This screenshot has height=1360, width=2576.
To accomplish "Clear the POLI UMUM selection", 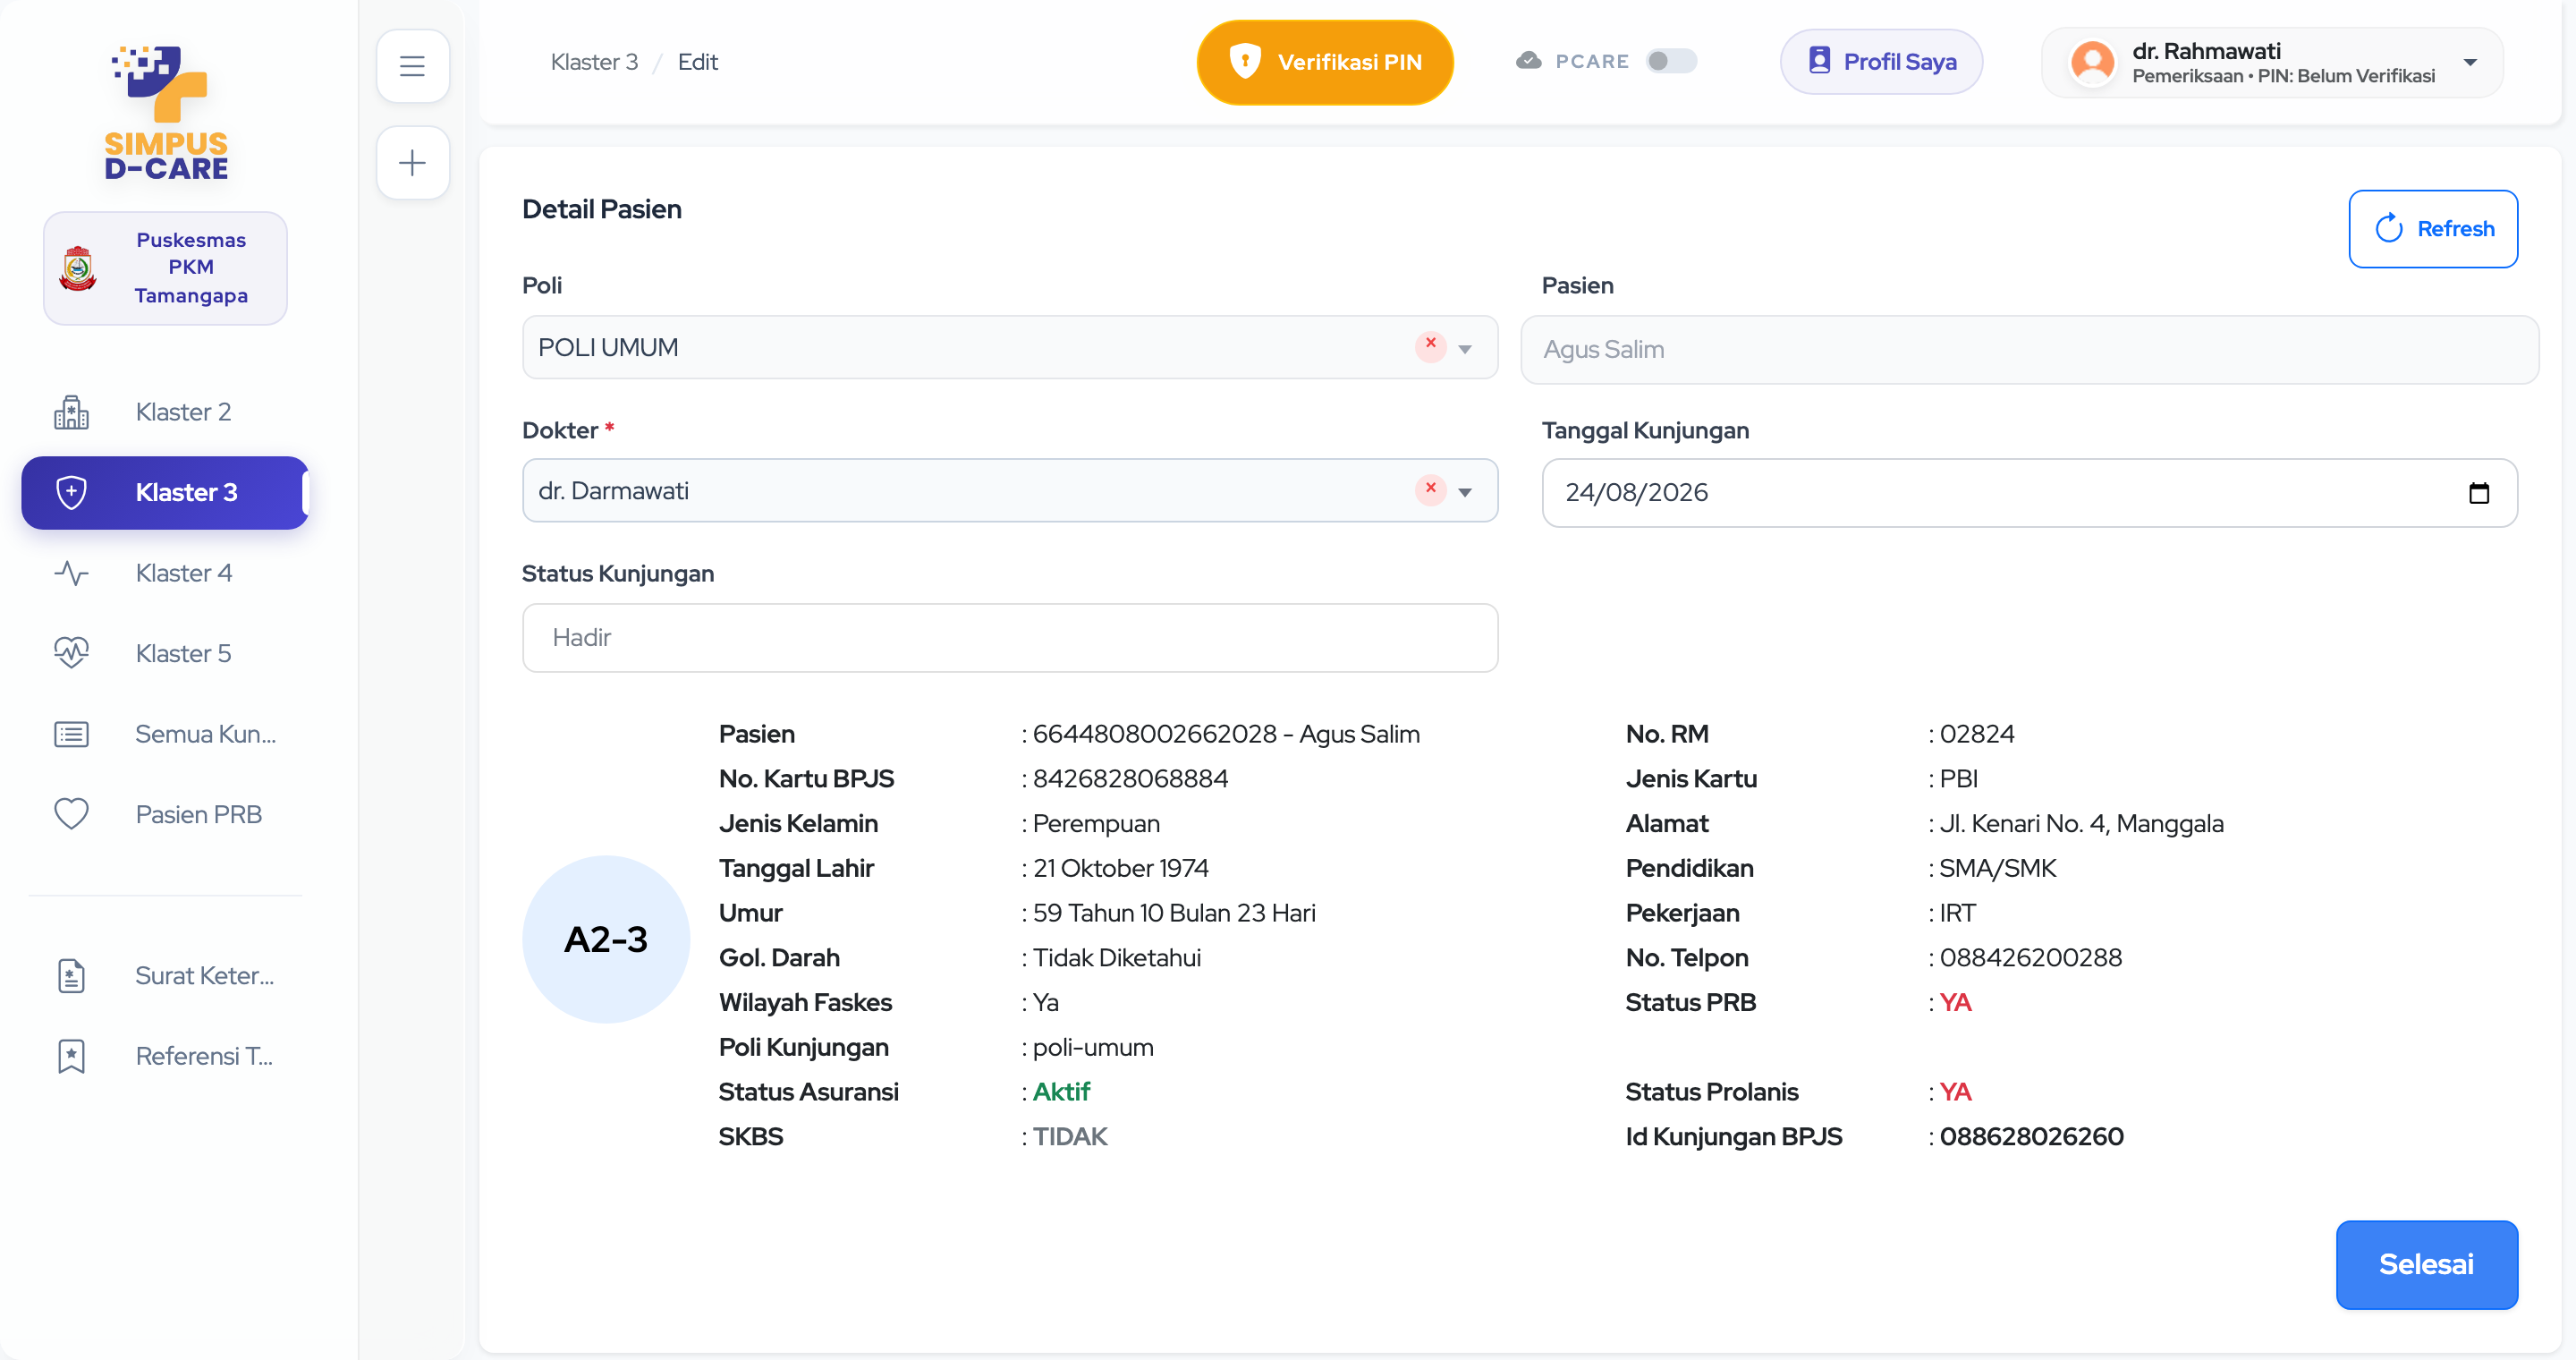I will pos(1430,345).
